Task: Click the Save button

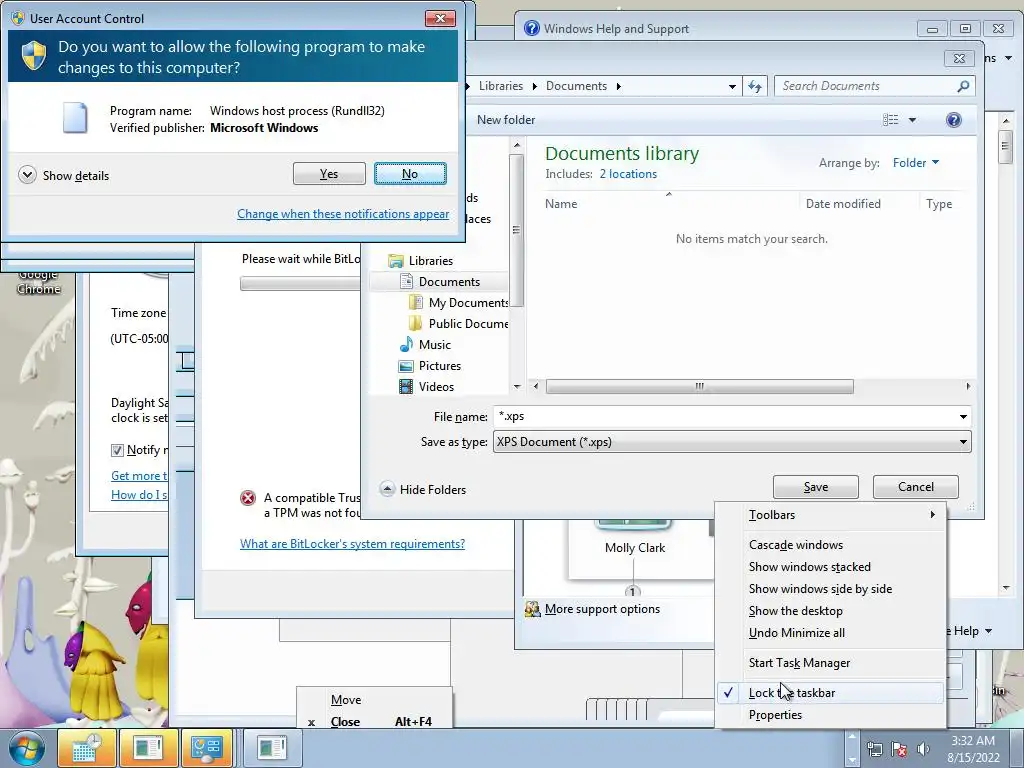Action: (x=816, y=487)
